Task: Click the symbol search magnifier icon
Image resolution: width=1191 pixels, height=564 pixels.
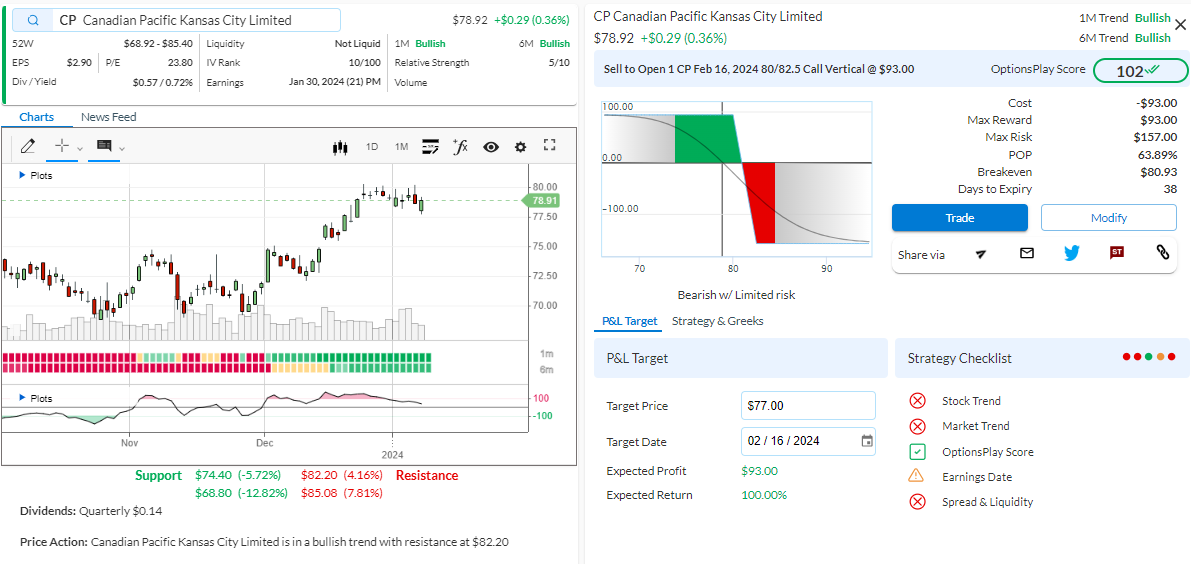Action: pyautogui.click(x=33, y=20)
